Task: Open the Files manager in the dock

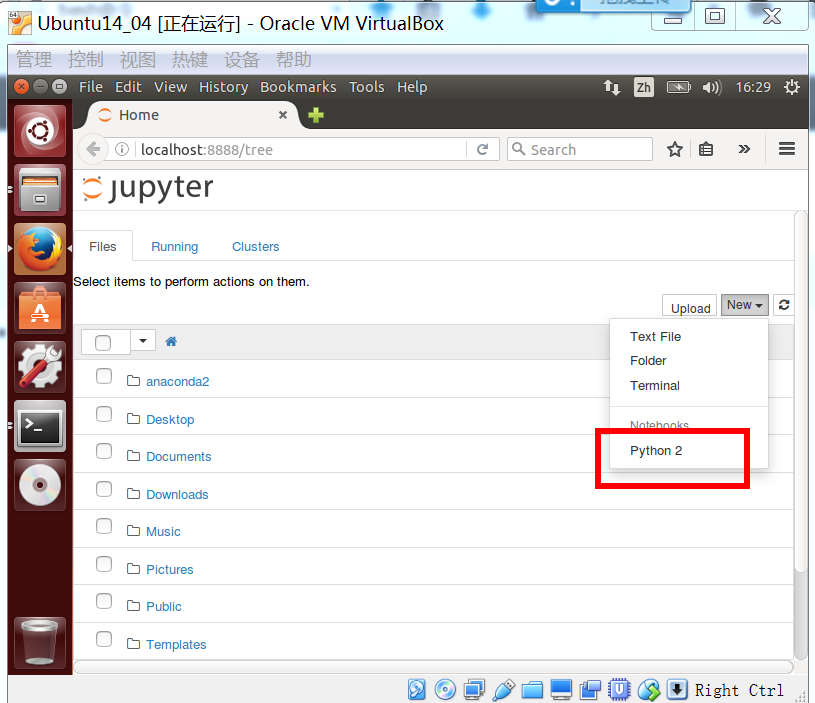Action: pyautogui.click(x=40, y=190)
